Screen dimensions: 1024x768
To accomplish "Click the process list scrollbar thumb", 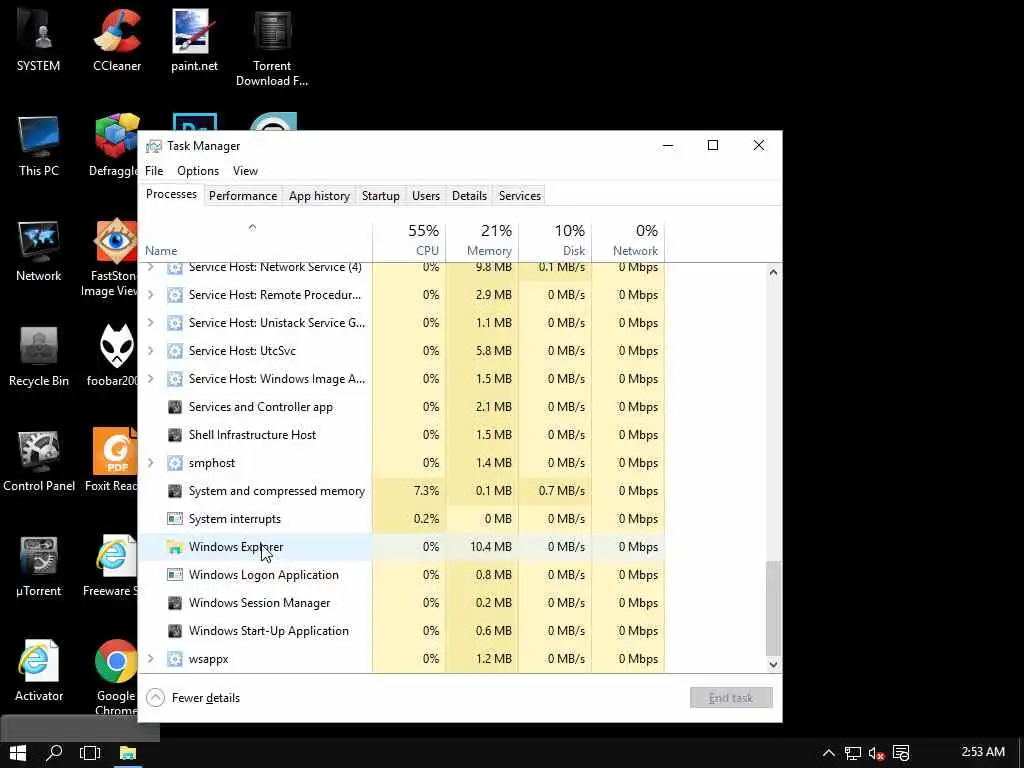I will 773,607.
